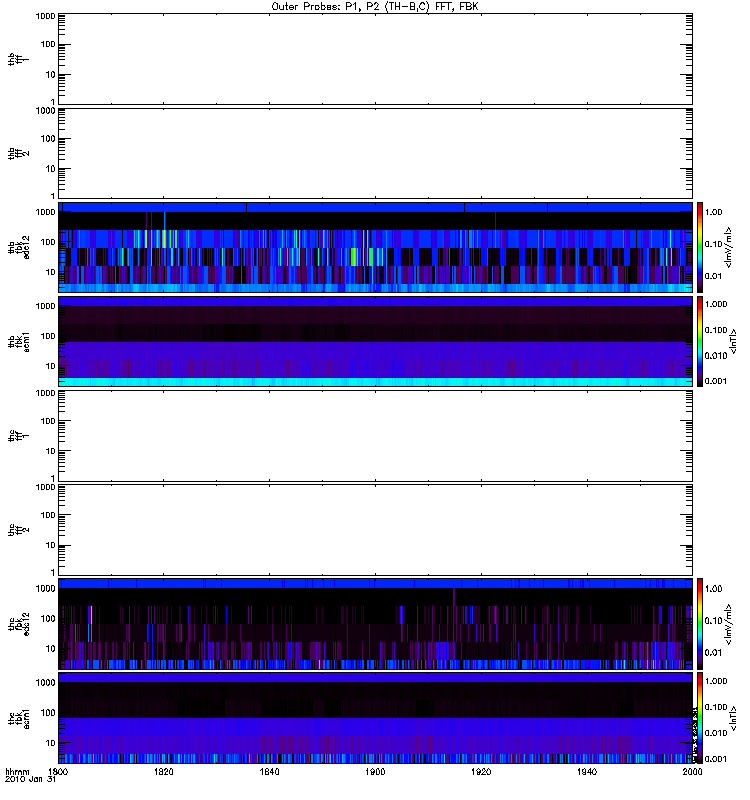The height and width of the screenshot is (800, 750).
Task: Click inside the thc fbk edc12 spectrogram
Action: point(375,624)
